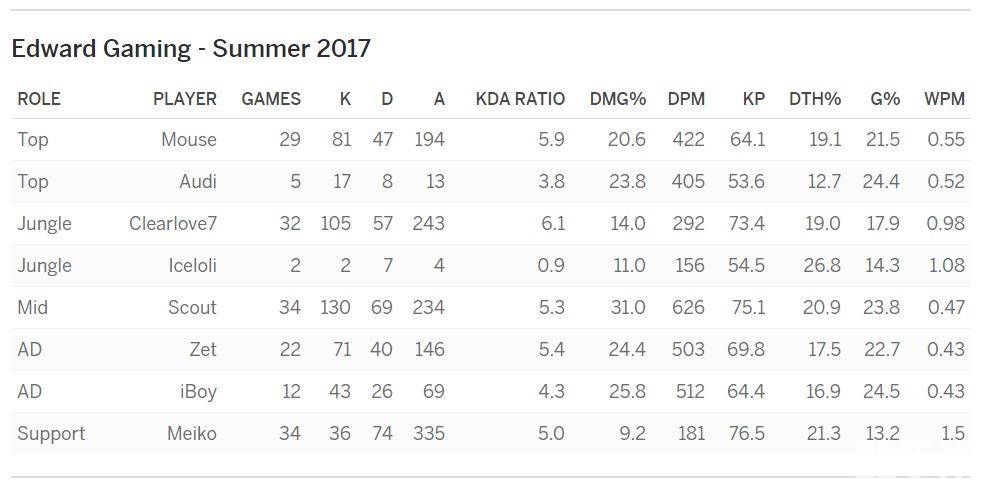
Task: Sort by the DMG% column header
Action: pos(617,98)
